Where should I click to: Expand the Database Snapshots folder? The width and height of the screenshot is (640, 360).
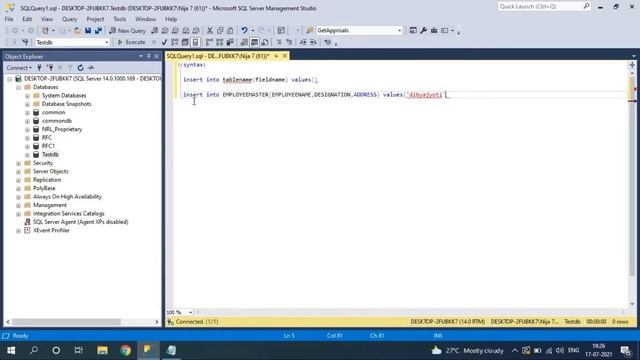(x=27, y=104)
